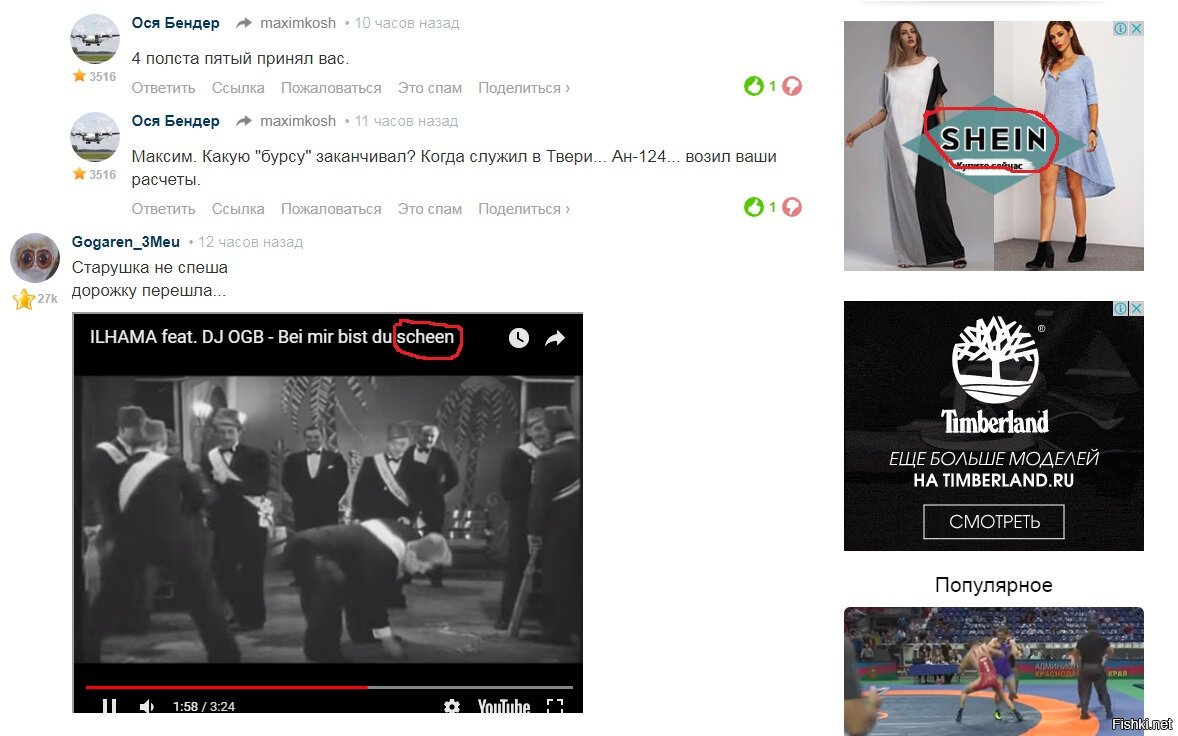
Task: Click '10 часов назад' timestamp
Action: click(x=406, y=23)
